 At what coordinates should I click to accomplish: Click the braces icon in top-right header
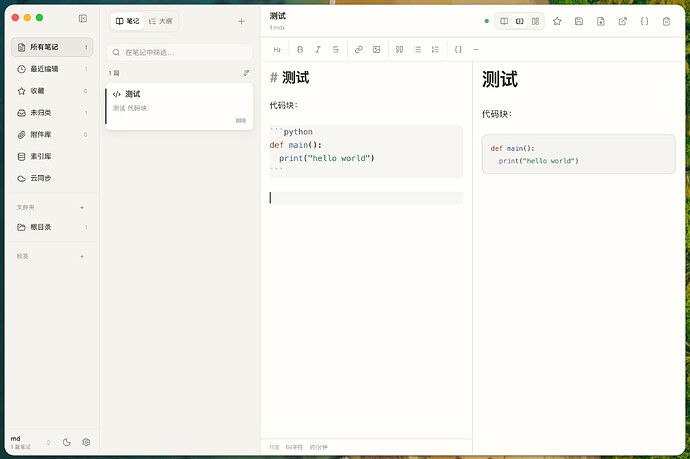click(x=644, y=21)
